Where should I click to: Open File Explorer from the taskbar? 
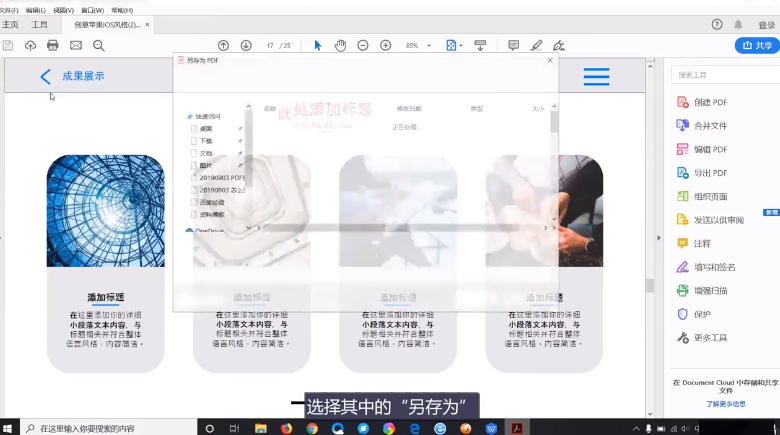261,428
